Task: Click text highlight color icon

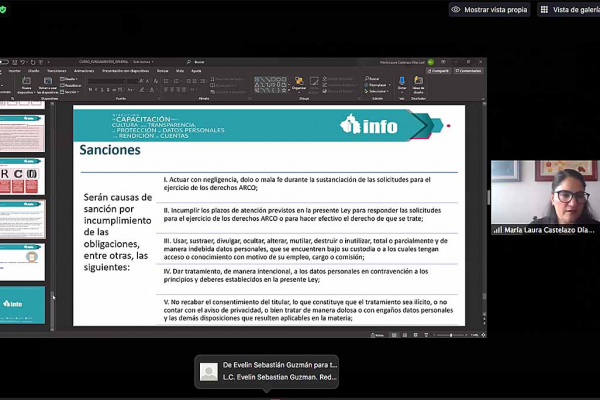Action: coord(142,90)
